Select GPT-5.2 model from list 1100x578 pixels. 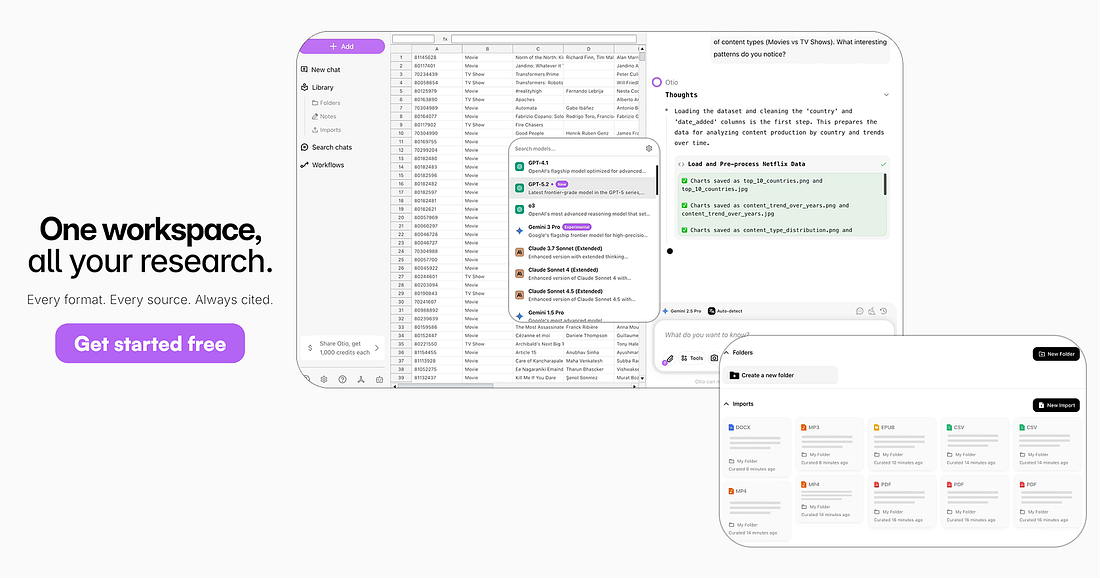coord(582,188)
